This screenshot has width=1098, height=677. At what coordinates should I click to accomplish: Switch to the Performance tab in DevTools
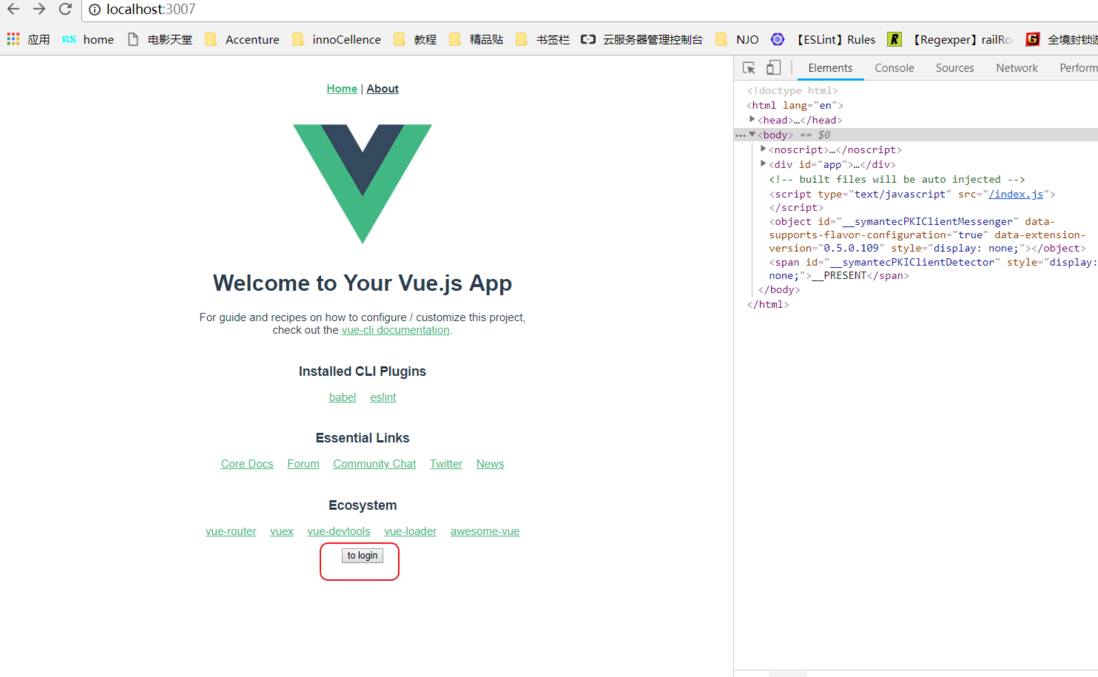1078,68
